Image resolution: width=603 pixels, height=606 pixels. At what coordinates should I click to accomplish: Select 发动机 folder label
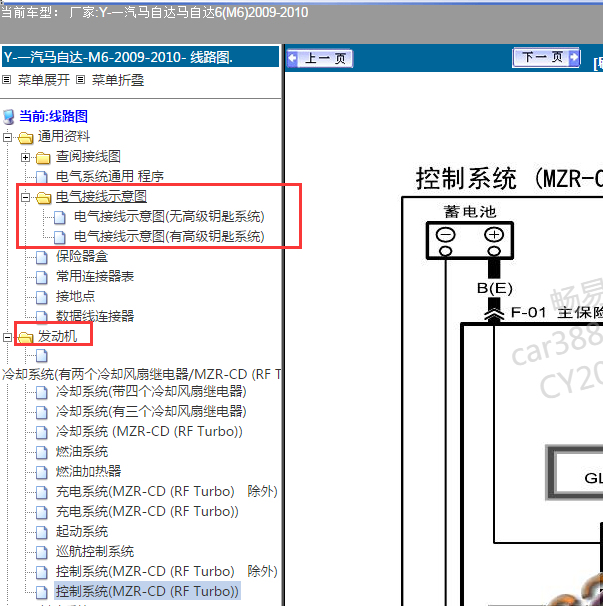[57, 336]
